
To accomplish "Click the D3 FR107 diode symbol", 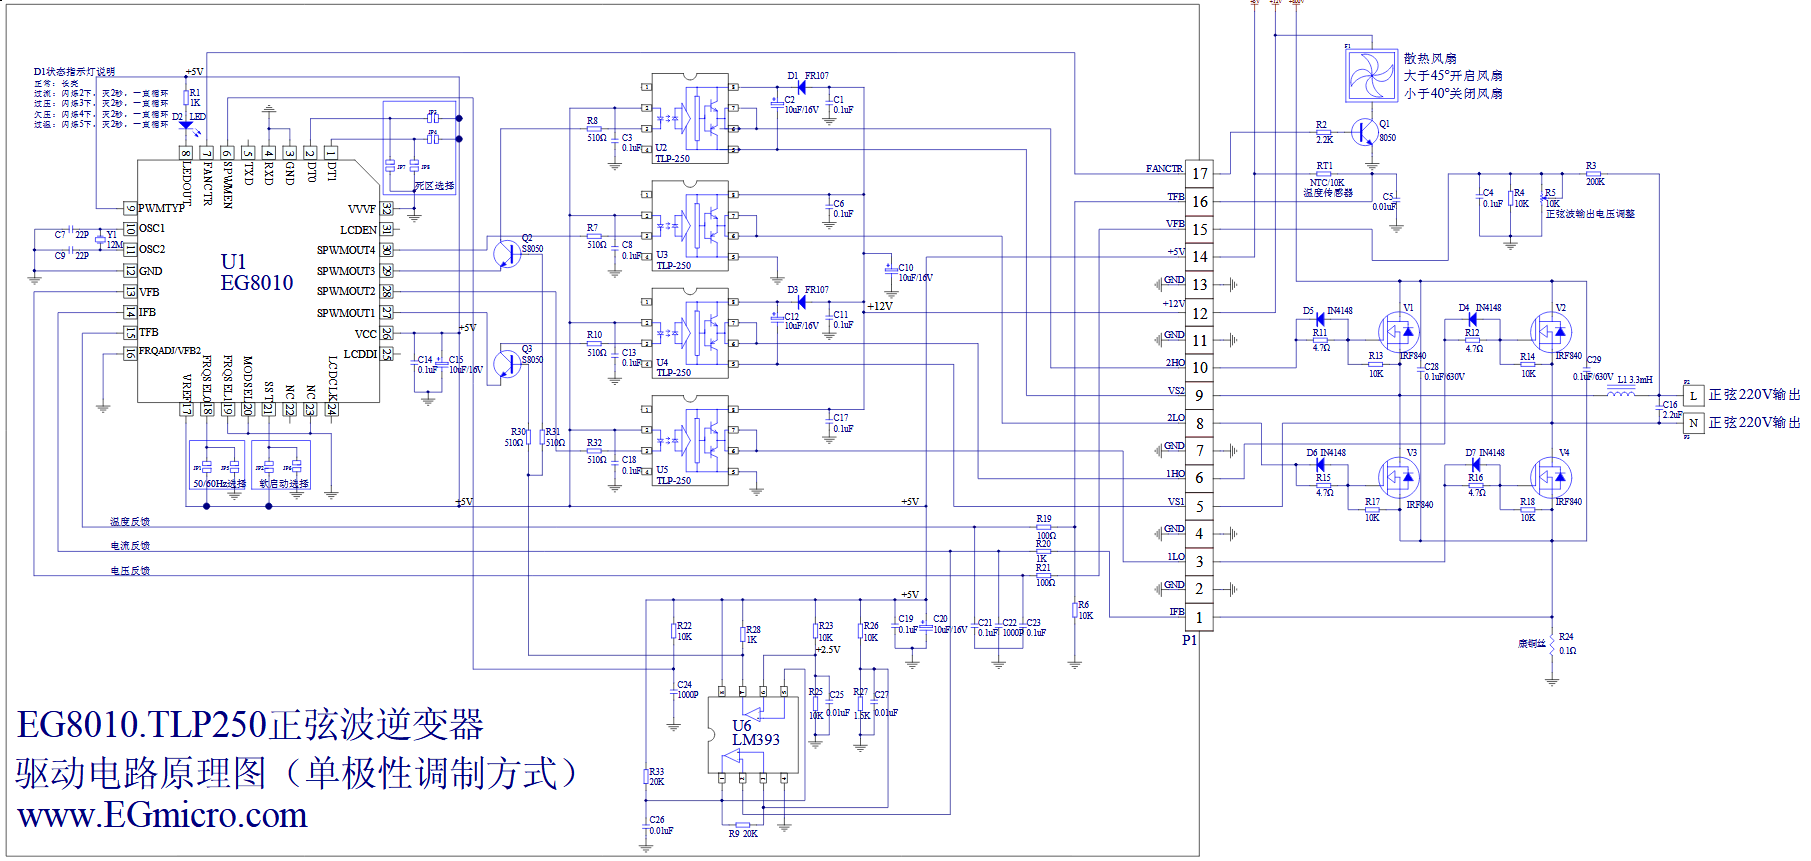I will click(x=801, y=301).
